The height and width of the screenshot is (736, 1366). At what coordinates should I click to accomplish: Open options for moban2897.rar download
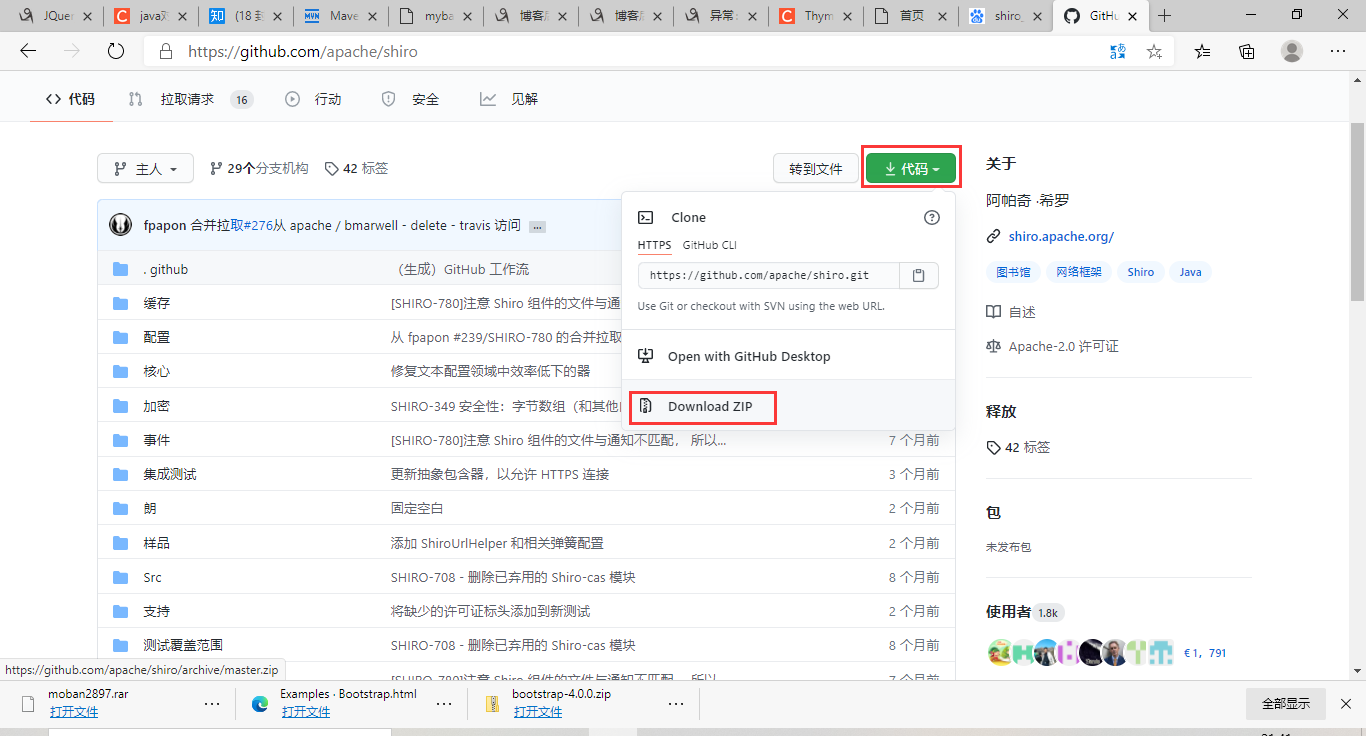click(212, 704)
